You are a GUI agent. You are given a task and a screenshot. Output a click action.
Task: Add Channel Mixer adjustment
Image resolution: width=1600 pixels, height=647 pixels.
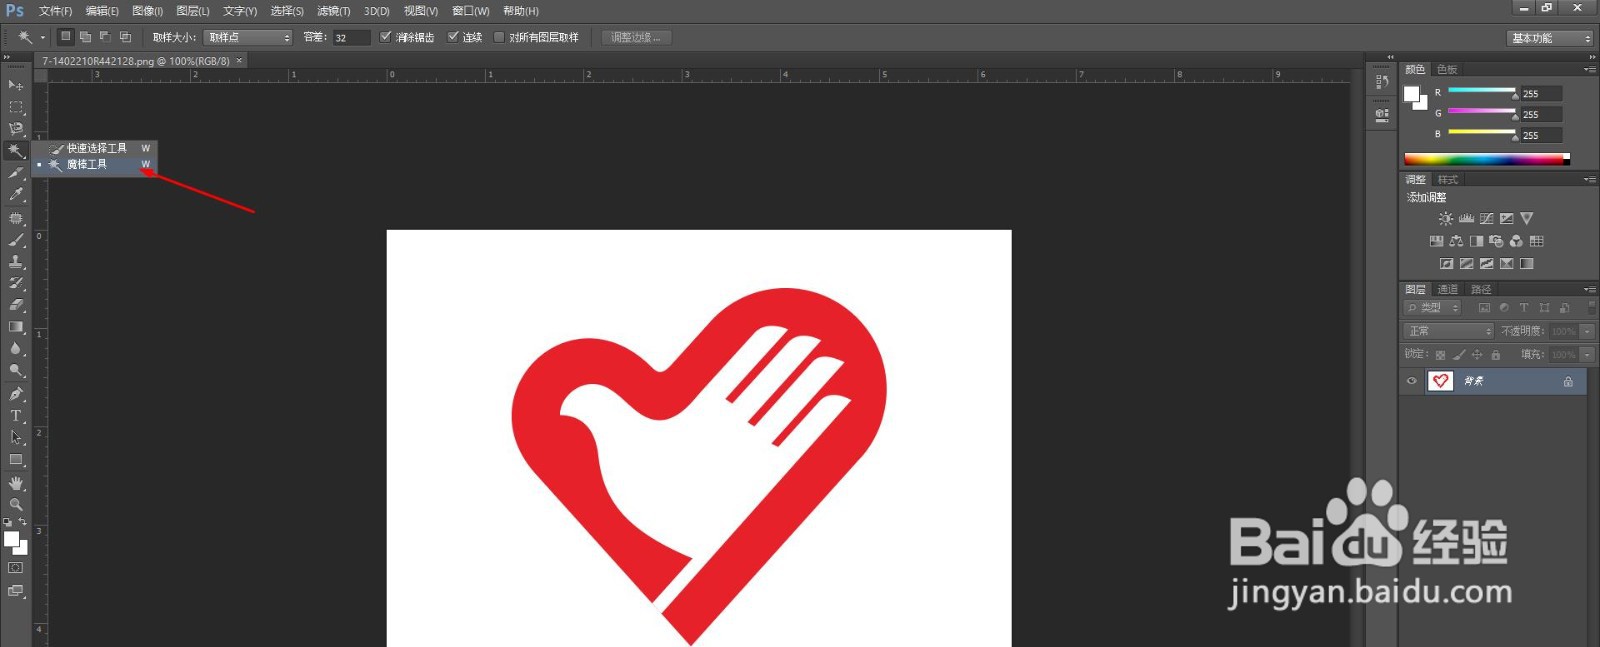1516,241
